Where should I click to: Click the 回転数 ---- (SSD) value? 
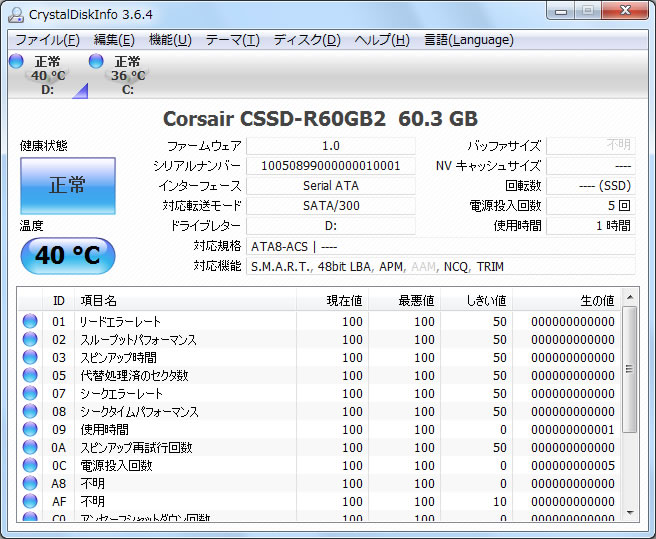tap(591, 186)
